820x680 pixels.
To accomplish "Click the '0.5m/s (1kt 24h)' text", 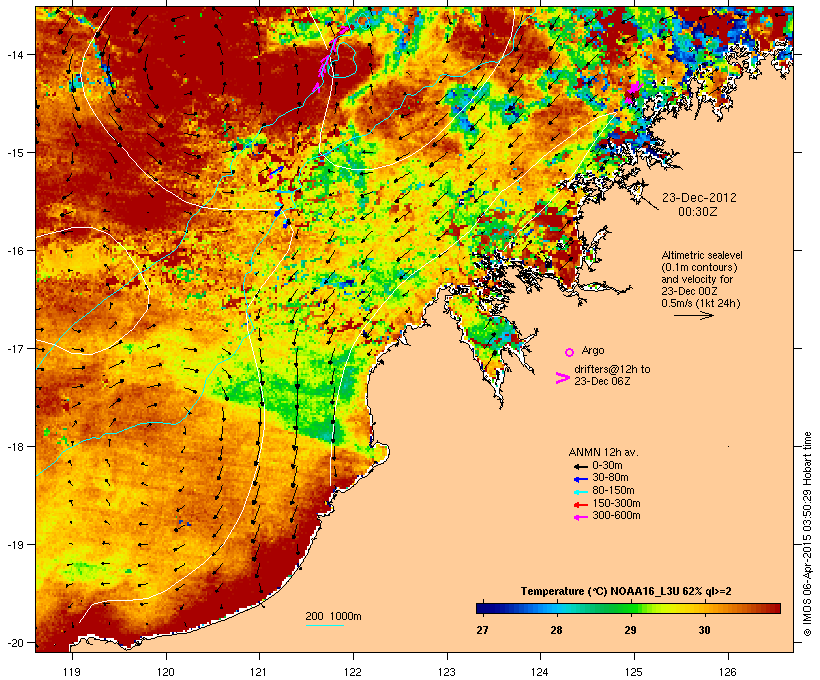I will [x=701, y=303].
